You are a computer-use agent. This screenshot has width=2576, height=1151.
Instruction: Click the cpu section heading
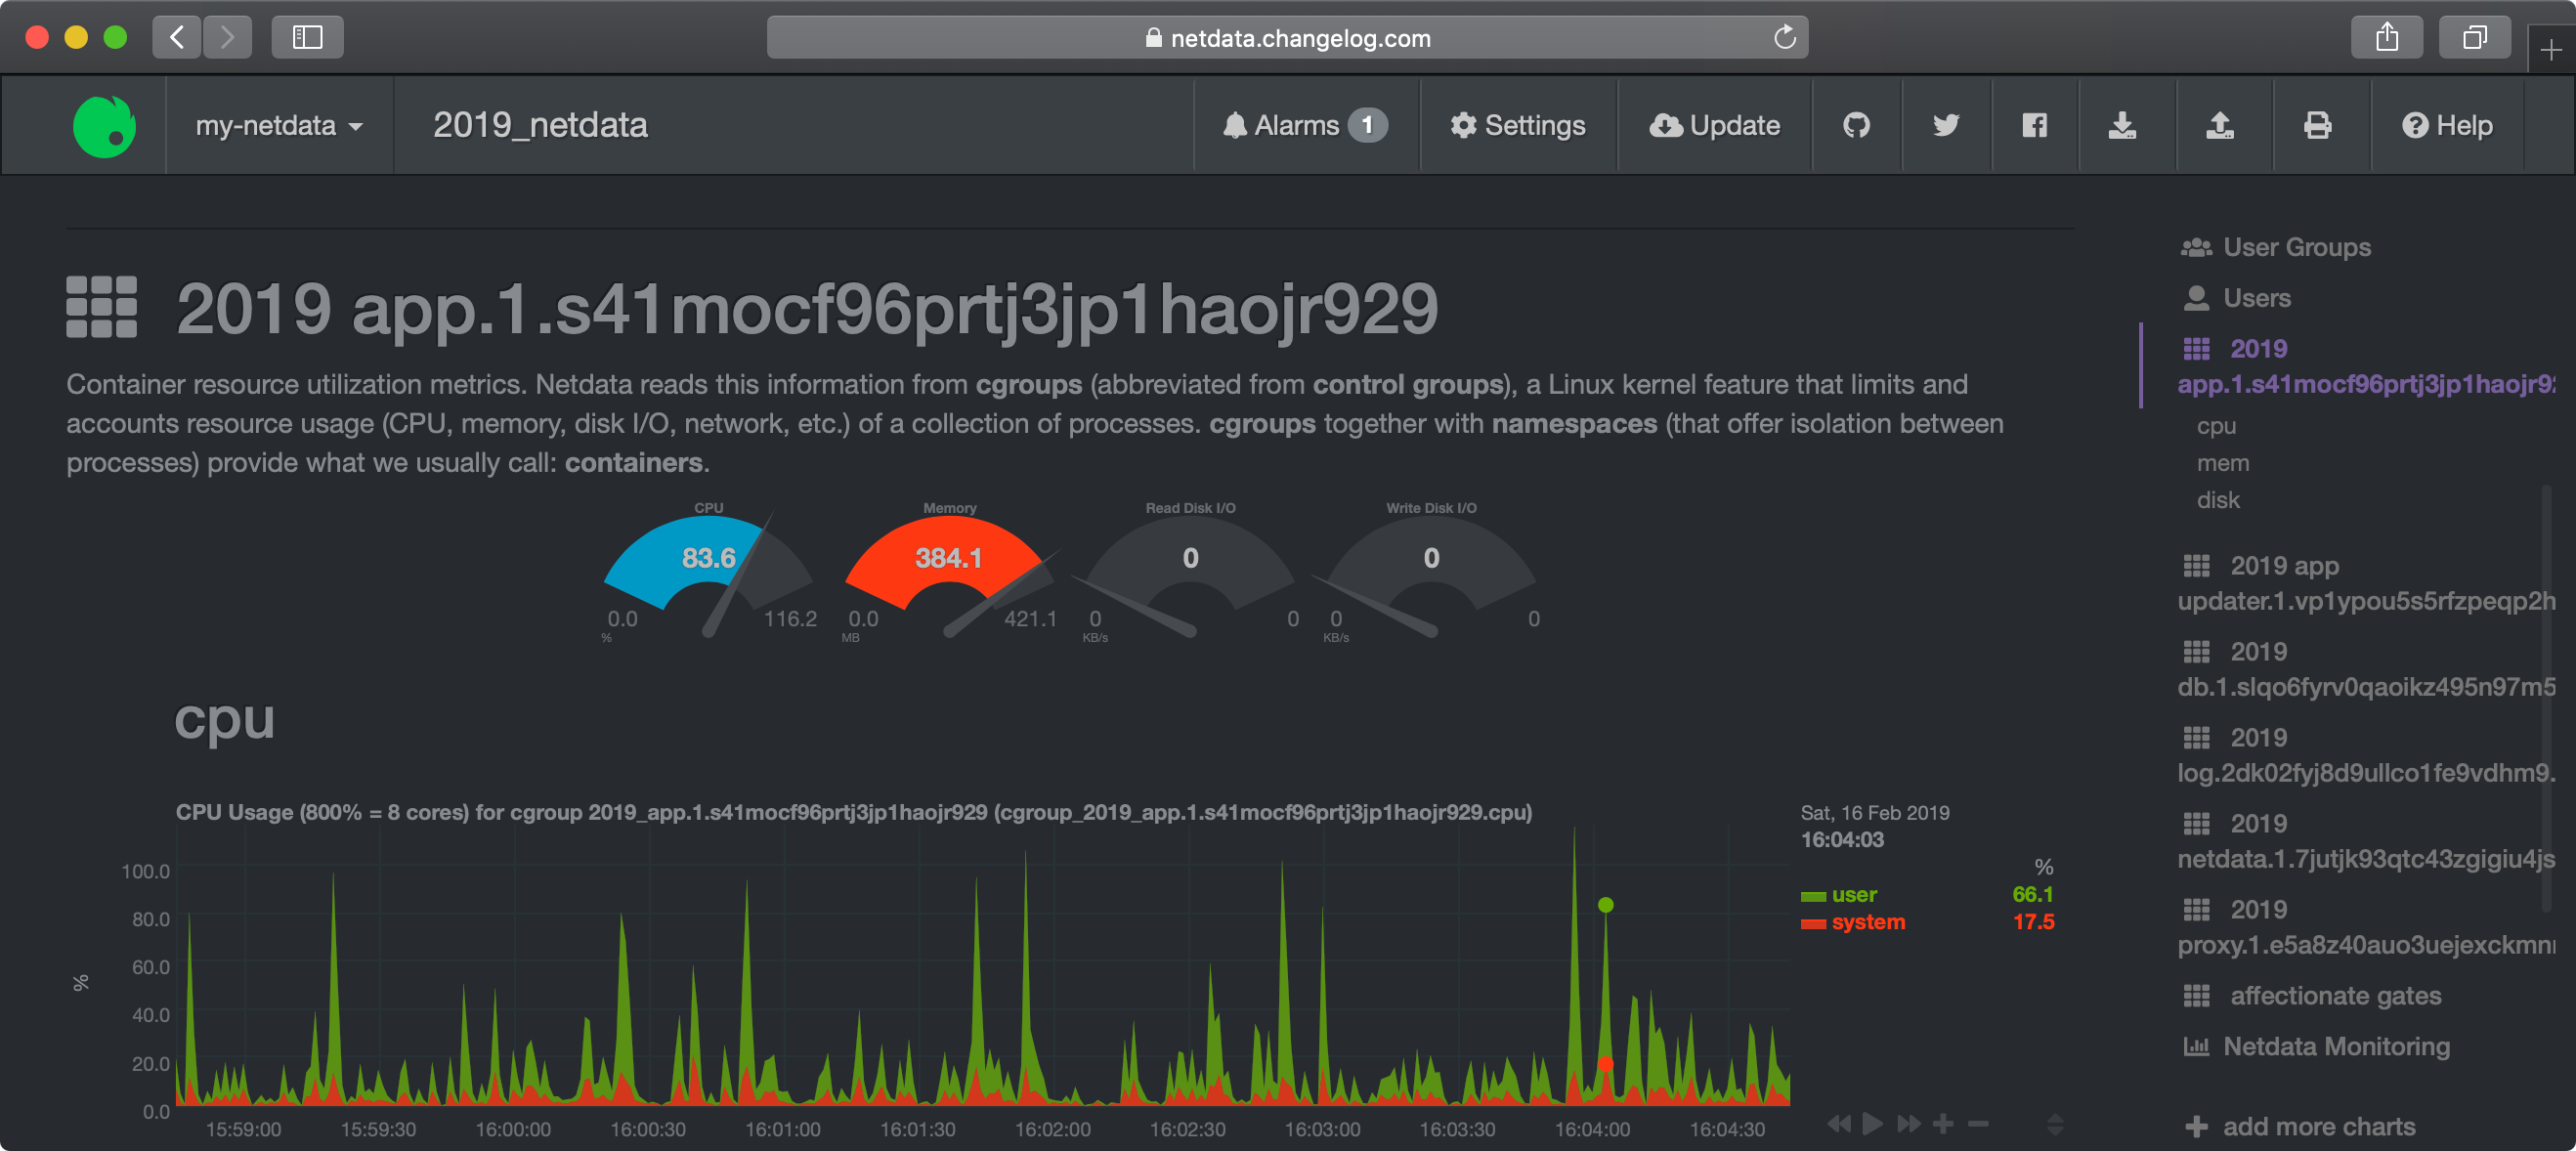click(224, 719)
